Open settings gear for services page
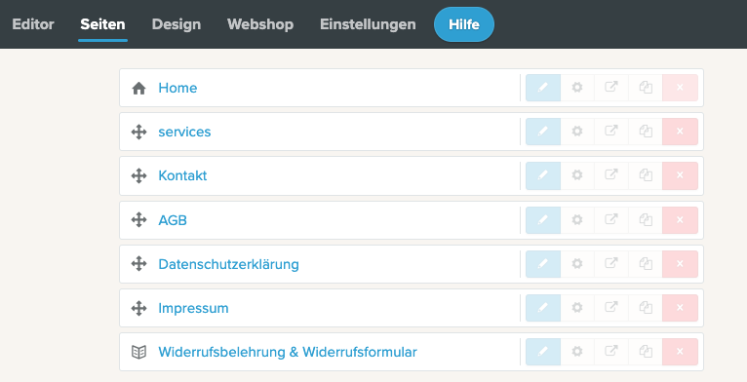Viewport: 747px width, 382px height. tap(577, 131)
